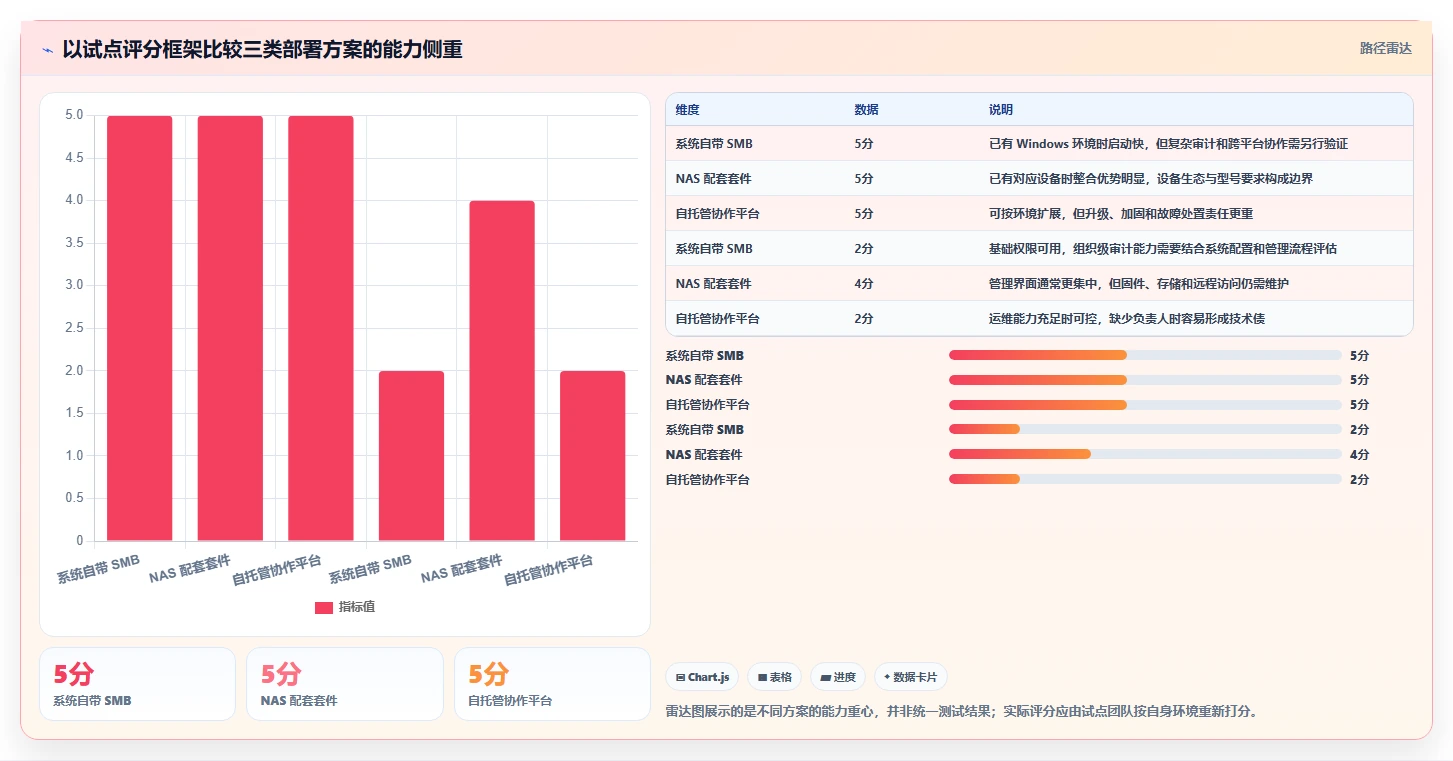Screen dimensions: 1453x761
Task: Click the page title 以试点评分框架比较三类部署方案的能力侧重
Action: pos(262,49)
